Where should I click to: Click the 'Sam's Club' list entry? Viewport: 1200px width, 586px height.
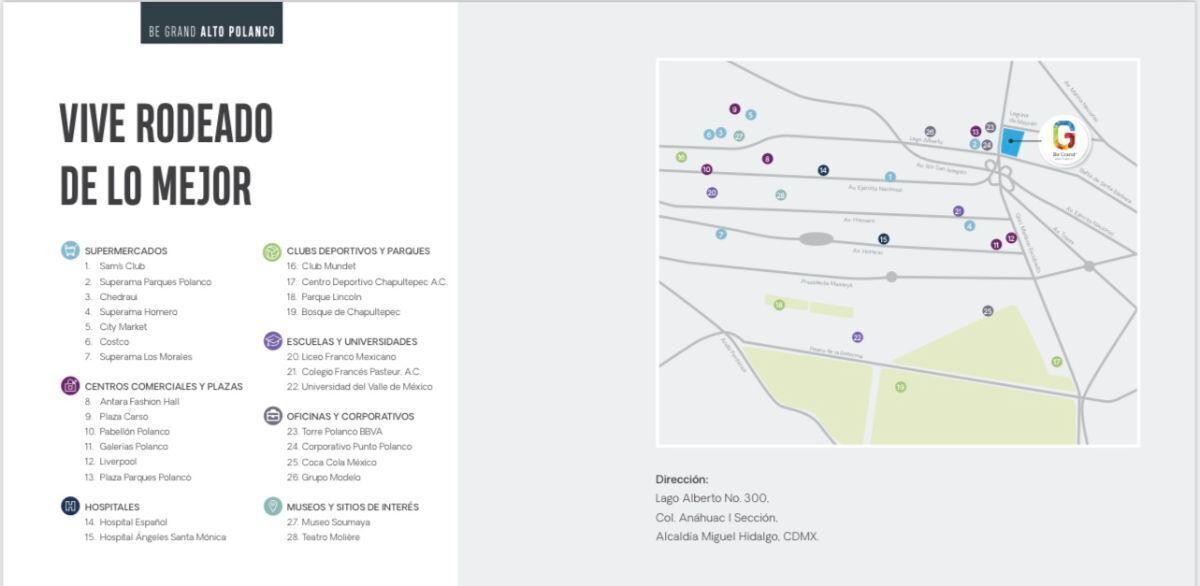[x=115, y=266]
